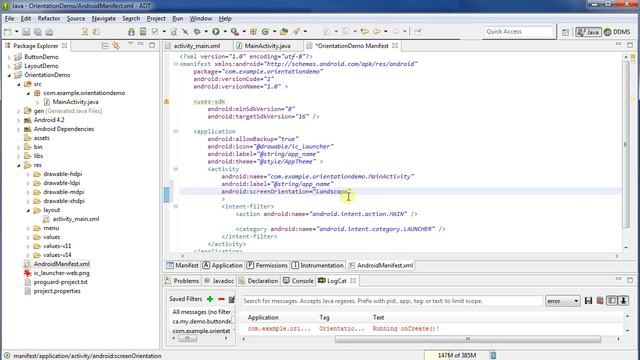The image size is (640, 360).
Task: Open Package Explorer view menu arrow
Action: [130, 43]
